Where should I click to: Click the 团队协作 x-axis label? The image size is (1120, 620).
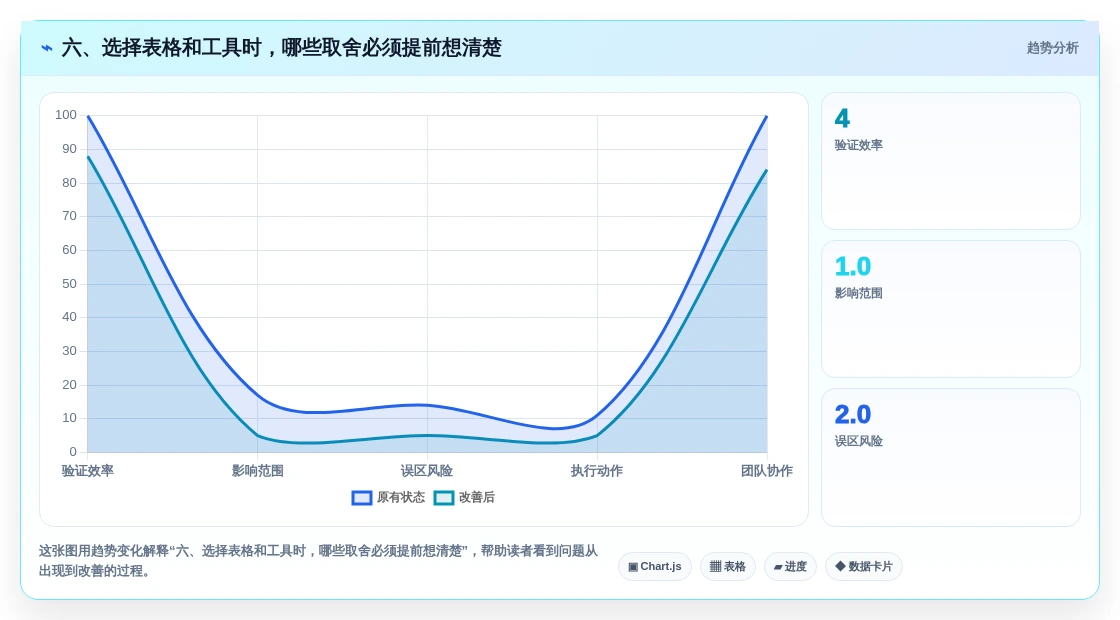pyautogui.click(x=766, y=471)
